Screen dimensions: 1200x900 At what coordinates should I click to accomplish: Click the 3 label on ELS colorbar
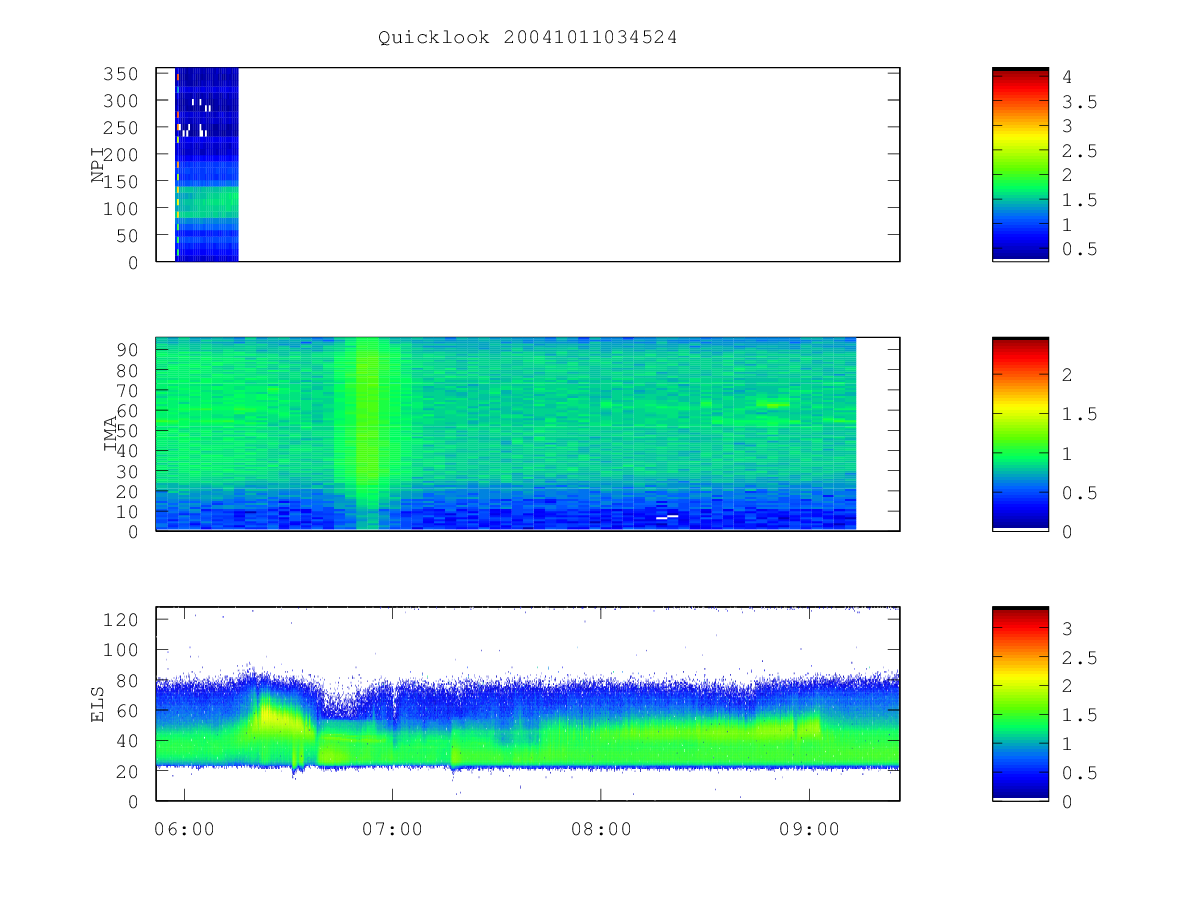[1067, 629]
